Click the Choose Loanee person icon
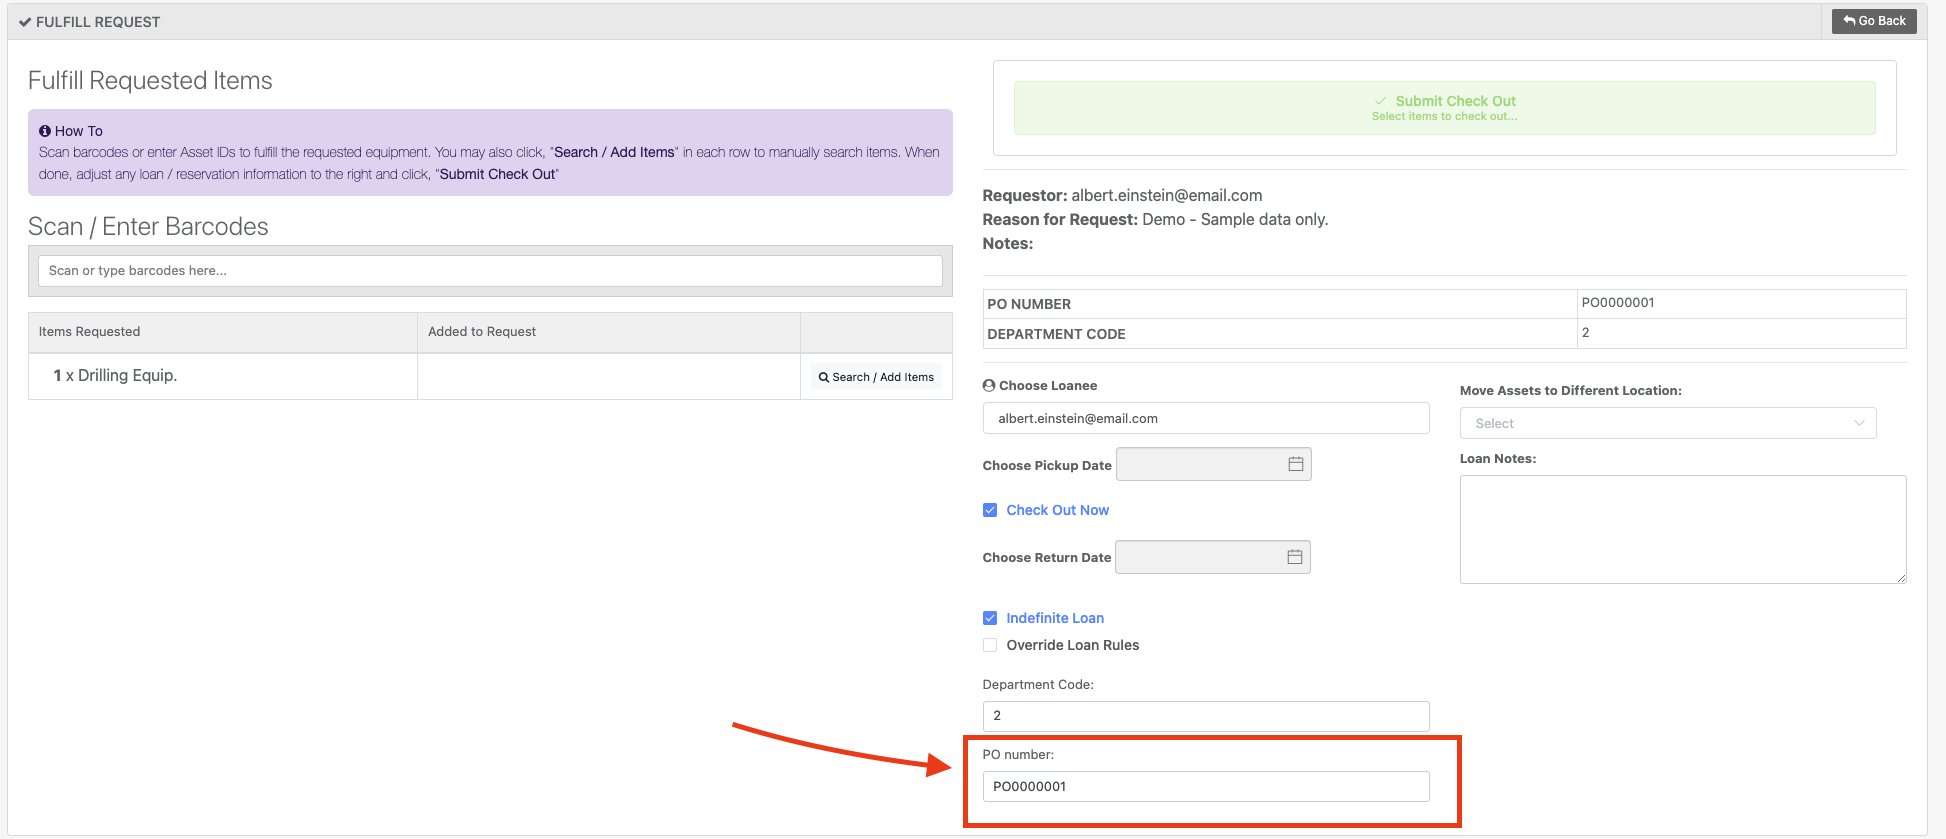1946x839 pixels. coord(989,385)
